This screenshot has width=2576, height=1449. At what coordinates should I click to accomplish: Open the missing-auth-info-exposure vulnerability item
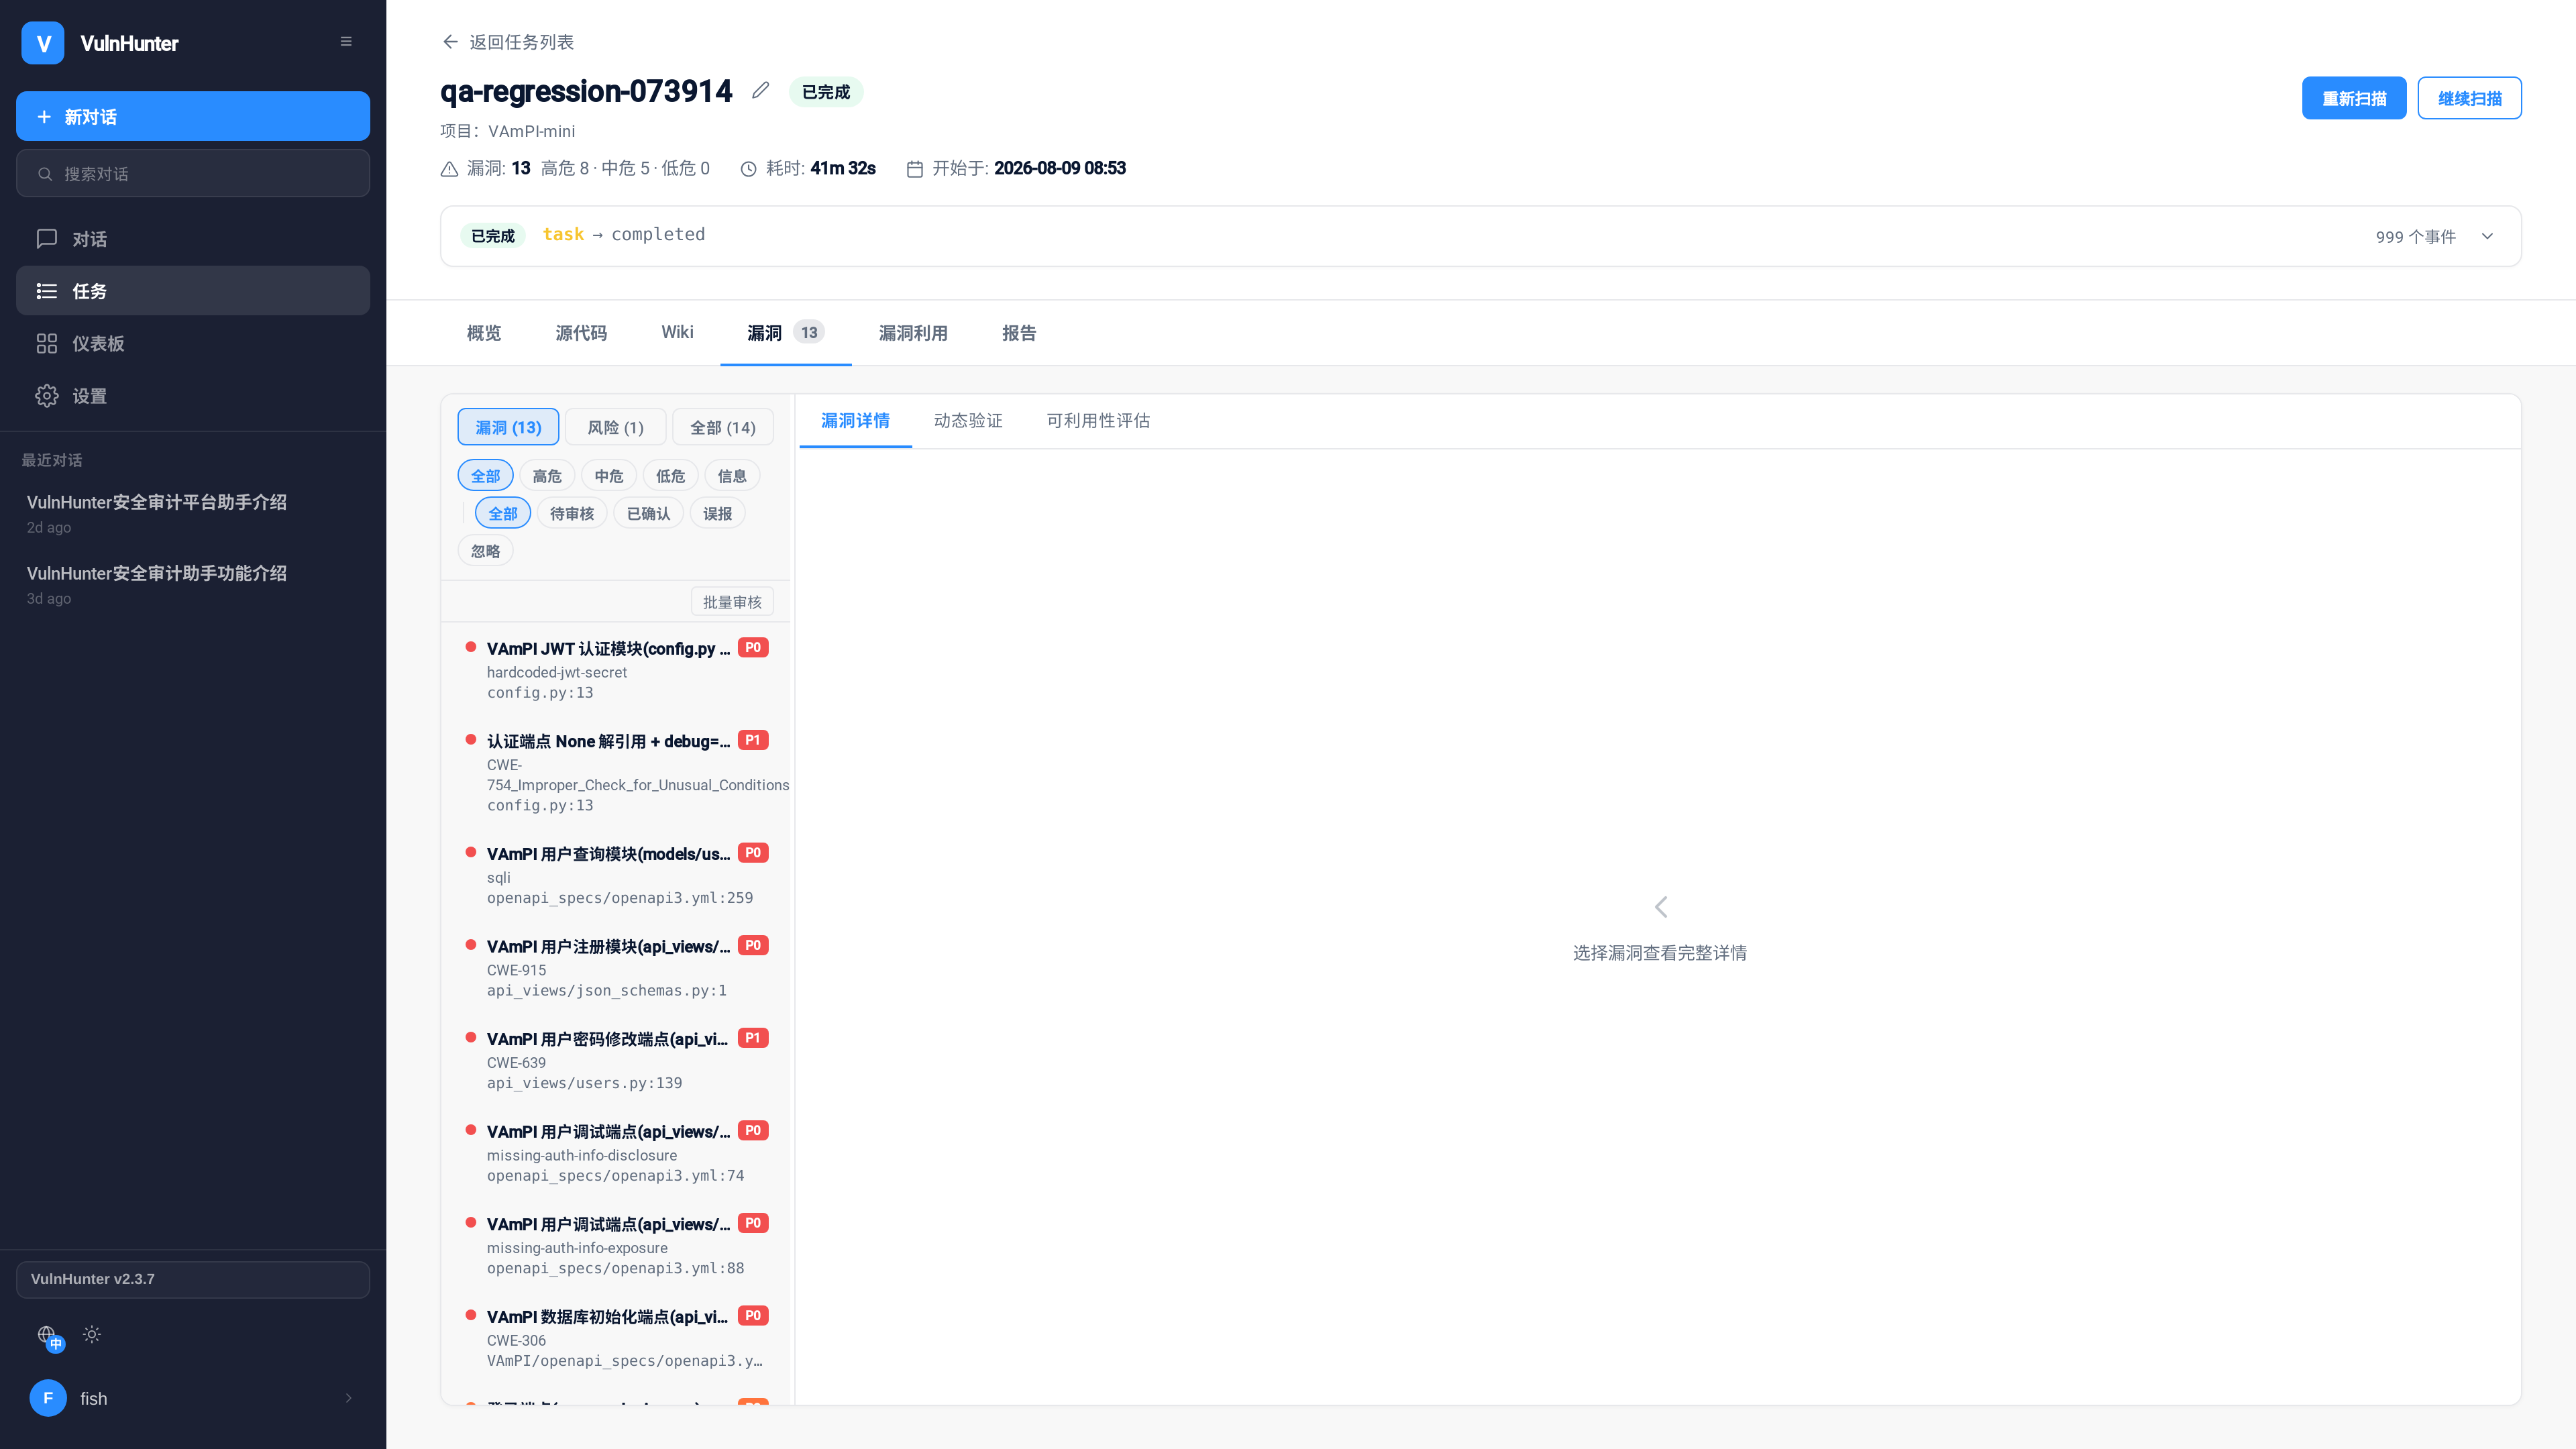click(x=616, y=1246)
